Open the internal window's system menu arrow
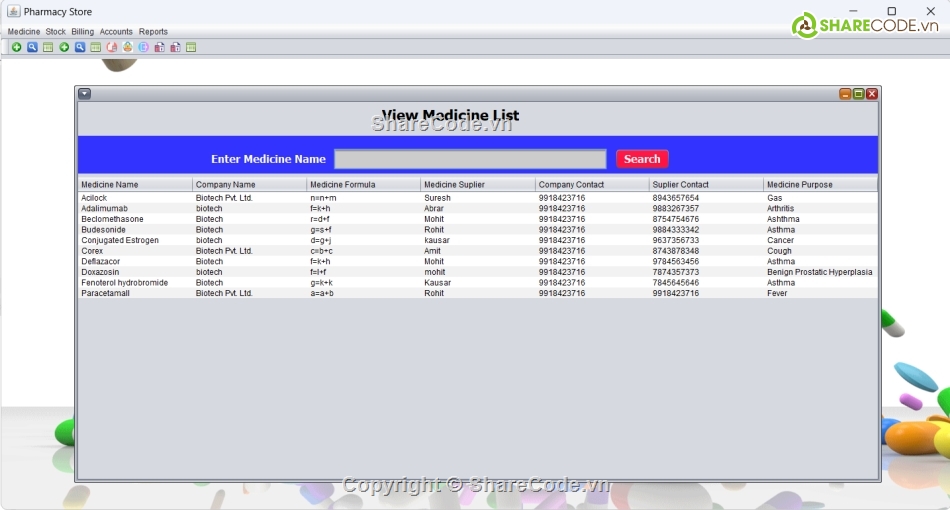This screenshot has width=950, height=510. [x=84, y=94]
